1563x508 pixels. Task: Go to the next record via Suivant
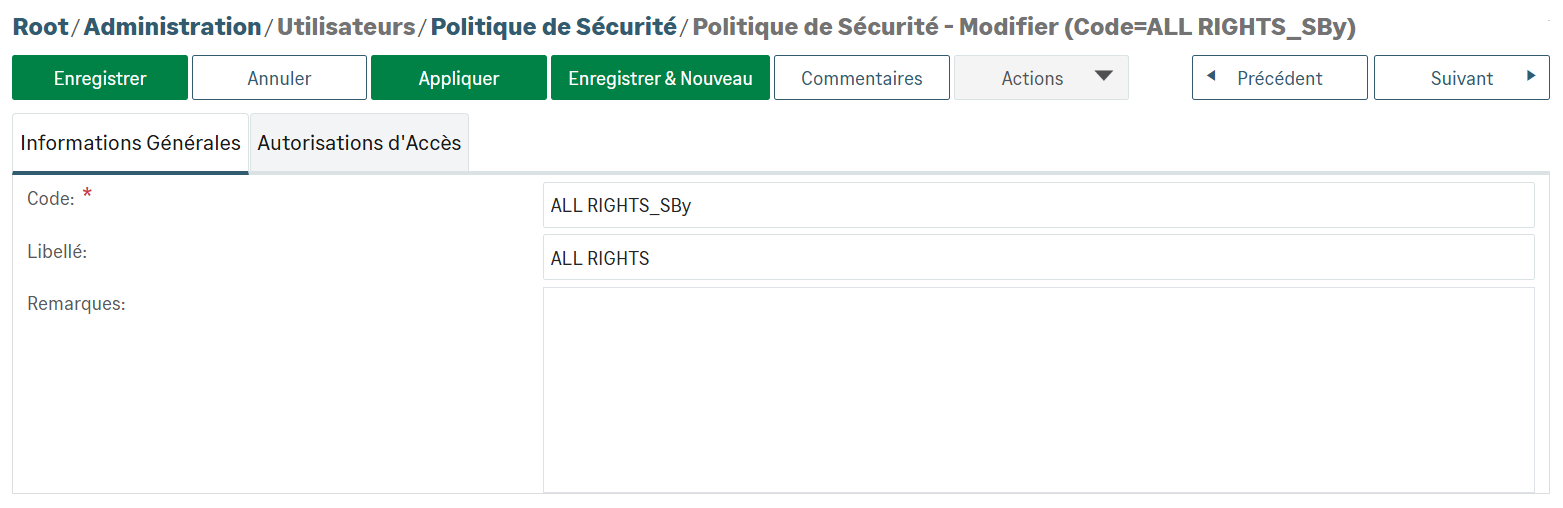coord(1461,78)
